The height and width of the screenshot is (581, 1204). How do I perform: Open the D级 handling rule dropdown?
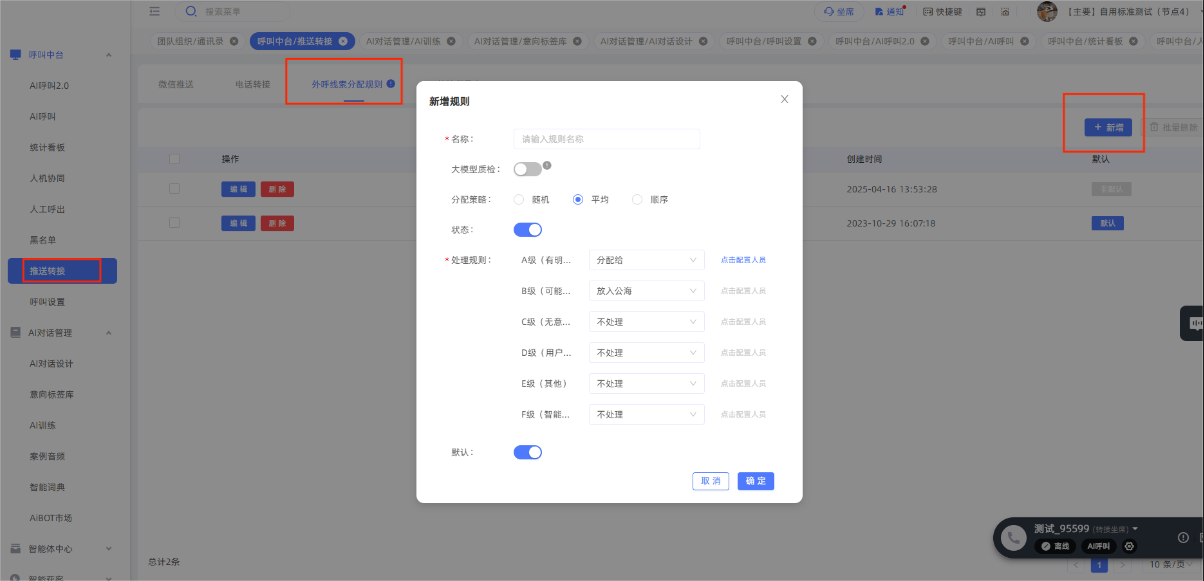[646, 353]
